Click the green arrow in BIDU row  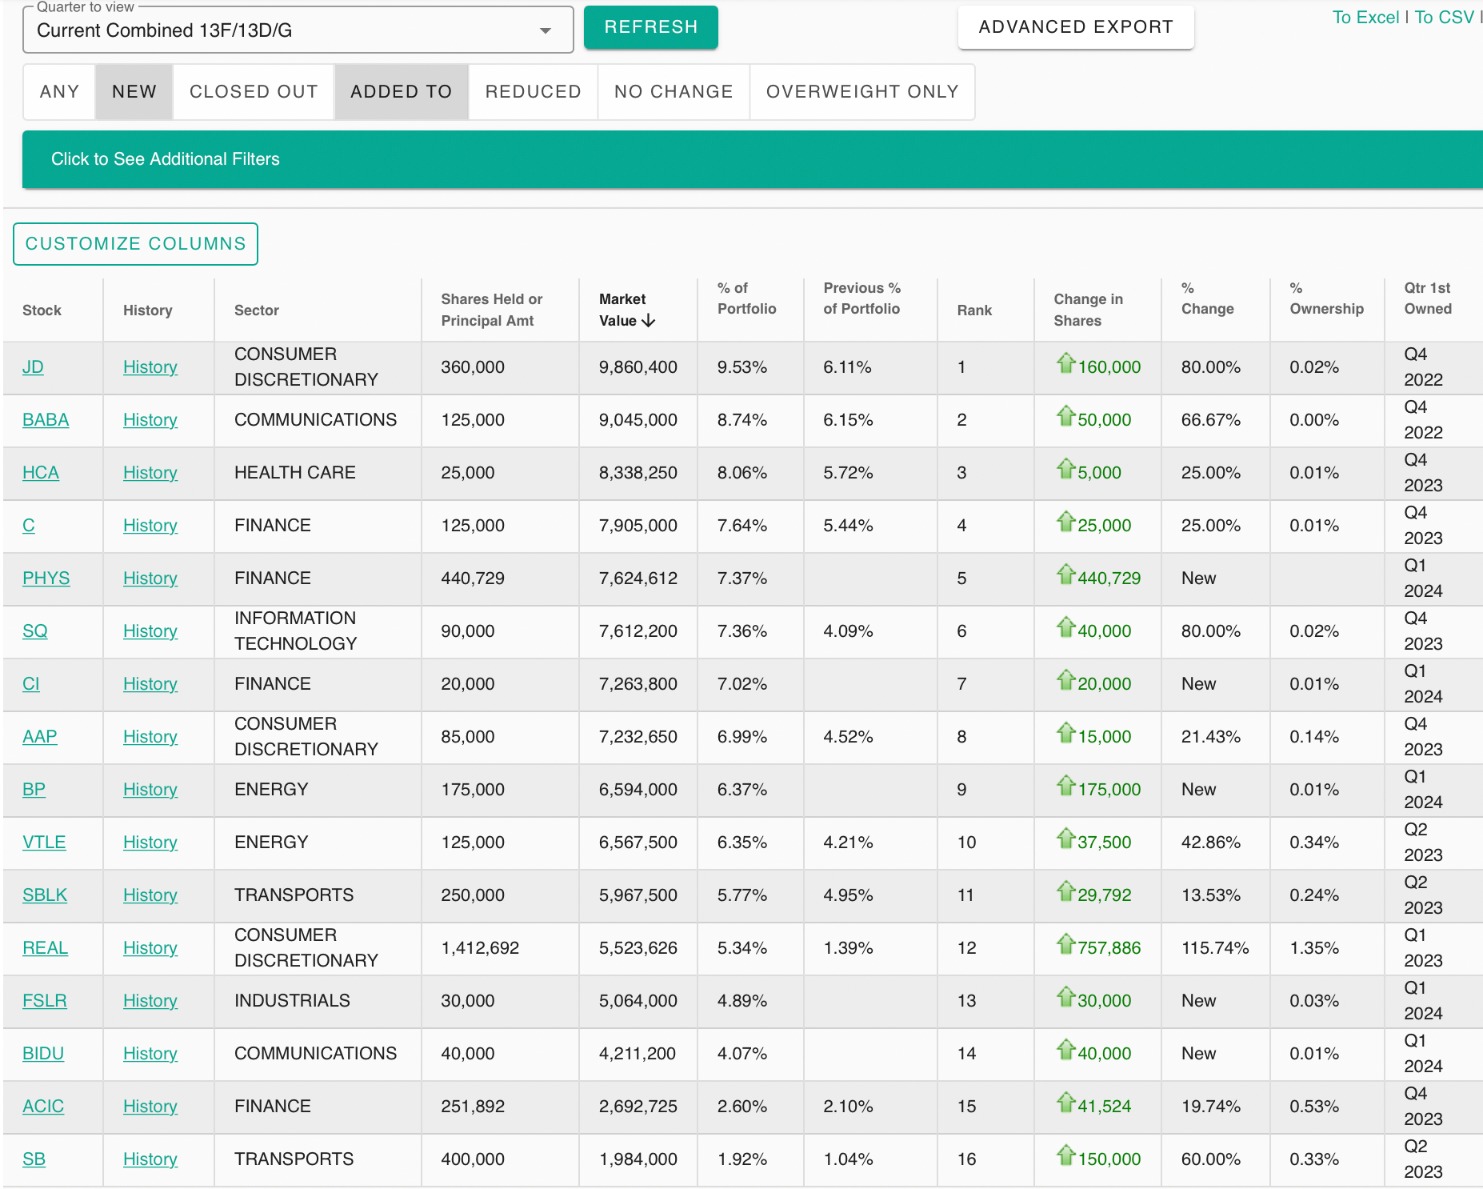coord(1065,1050)
